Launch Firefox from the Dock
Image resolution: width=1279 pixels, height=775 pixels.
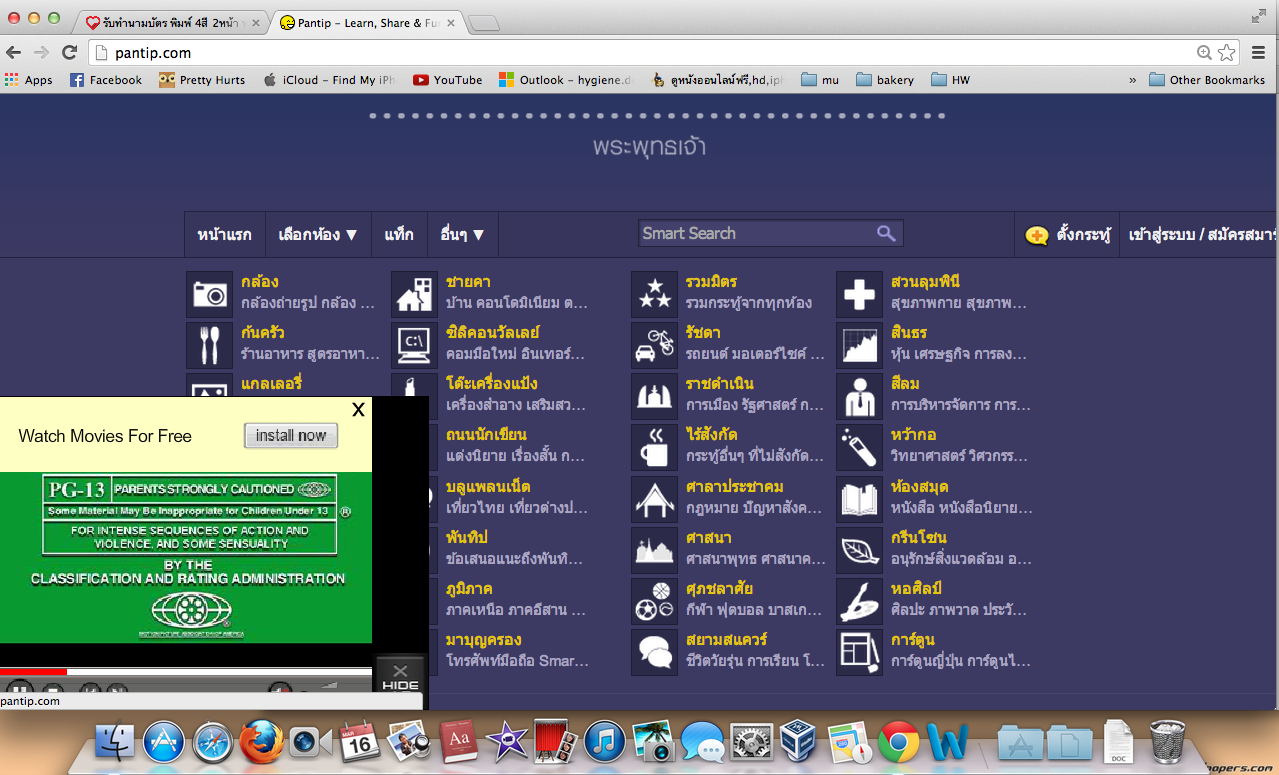261,742
